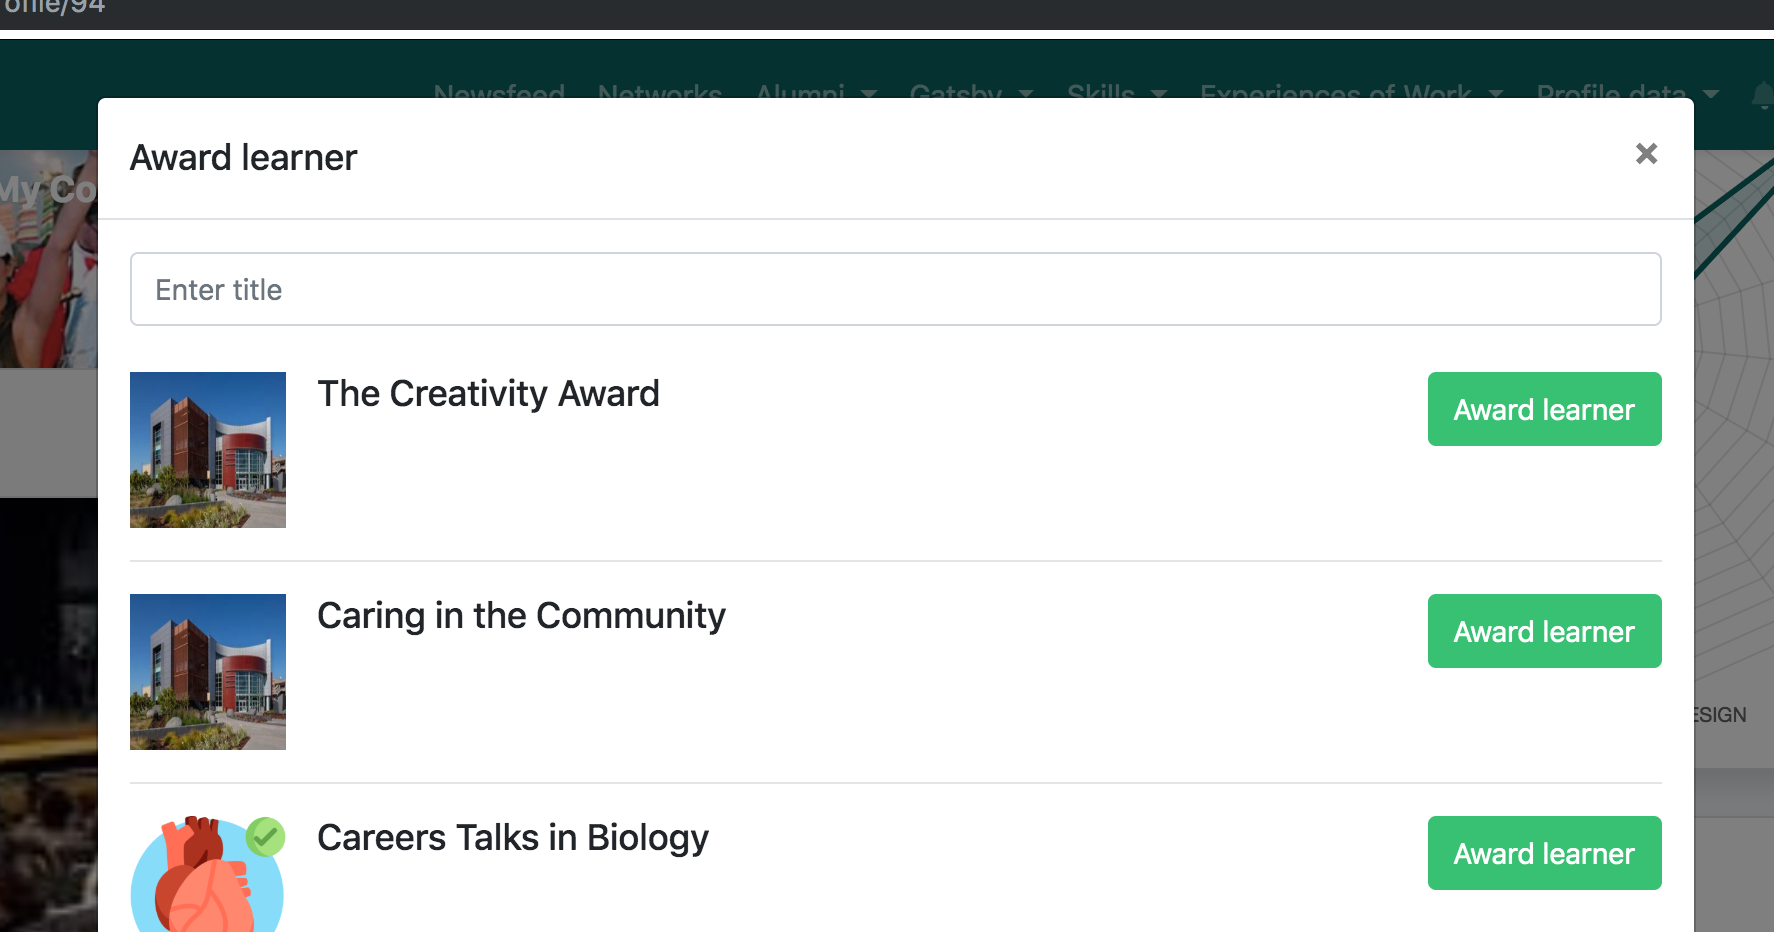The height and width of the screenshot is (932, 1774).
Task: Click the Careers Talks in Biology heart icon
Action: [x=207, y=875]
